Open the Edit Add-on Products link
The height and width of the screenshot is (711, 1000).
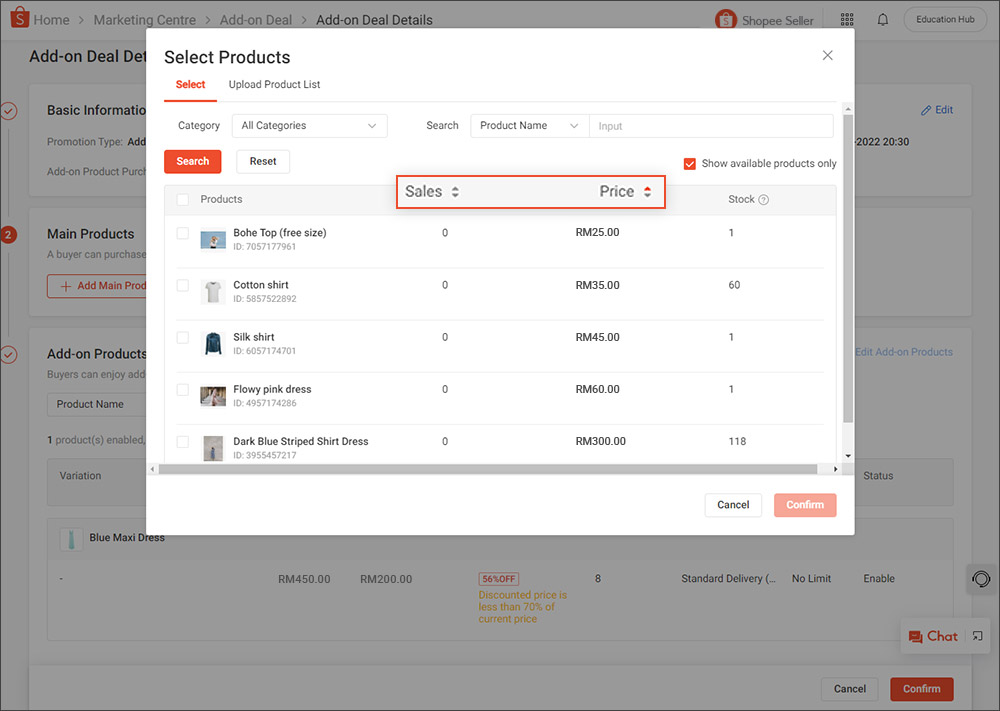click(x=903, y=351)
